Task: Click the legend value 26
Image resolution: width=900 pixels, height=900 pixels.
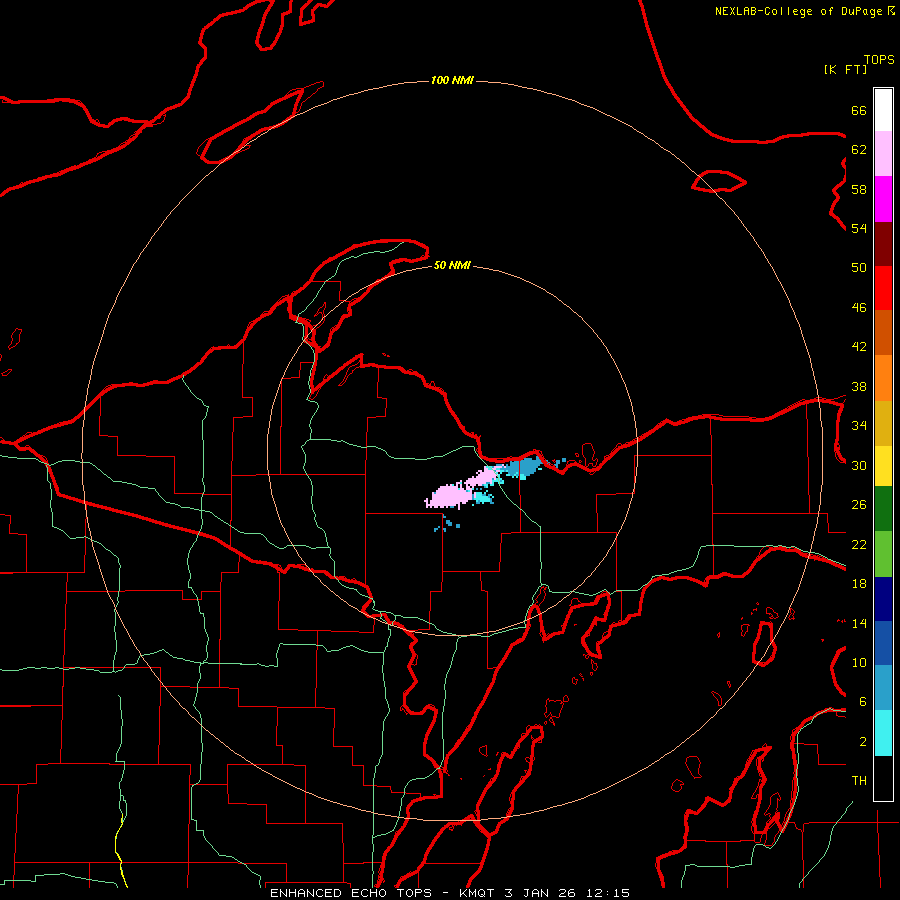Action: [859, 505]
